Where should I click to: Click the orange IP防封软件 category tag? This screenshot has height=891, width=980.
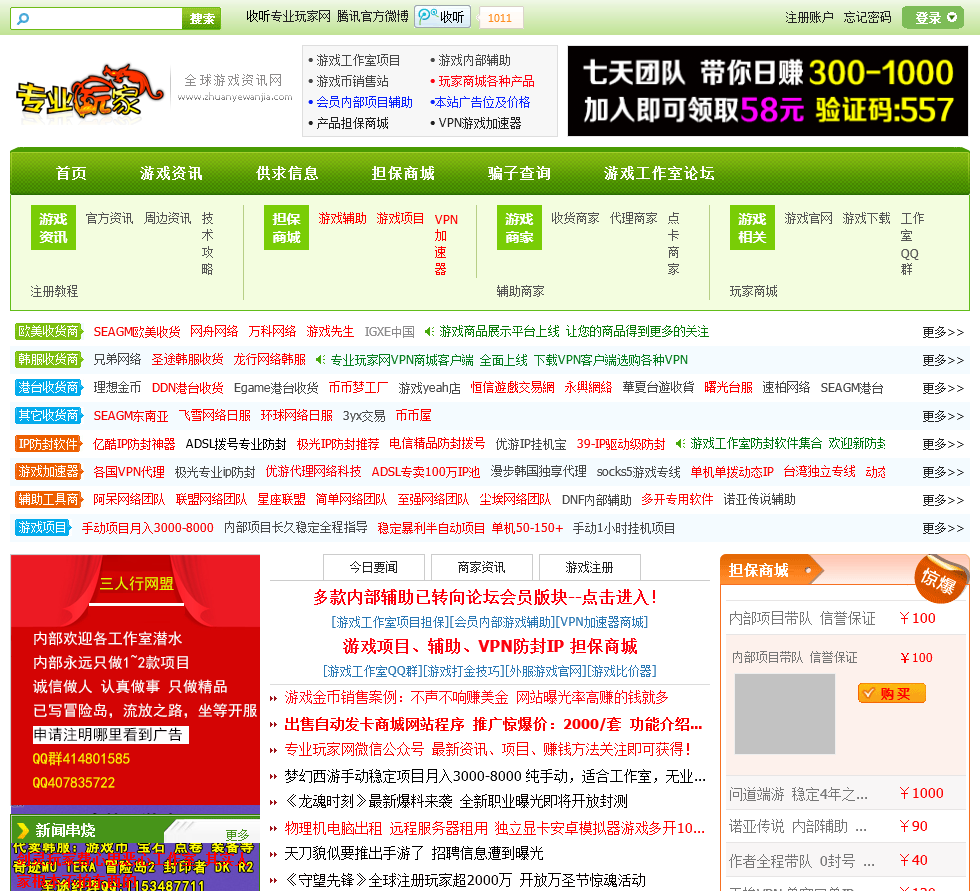click(x=48, y=444)
